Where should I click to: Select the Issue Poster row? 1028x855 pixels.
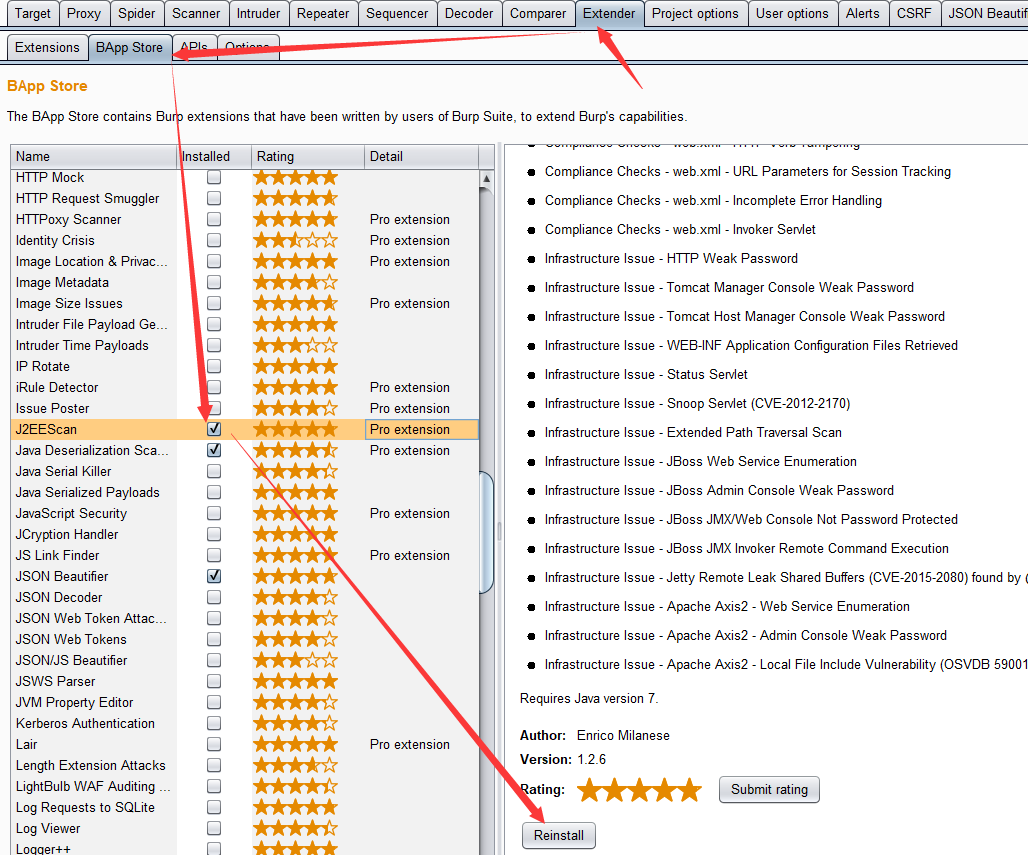245,408
